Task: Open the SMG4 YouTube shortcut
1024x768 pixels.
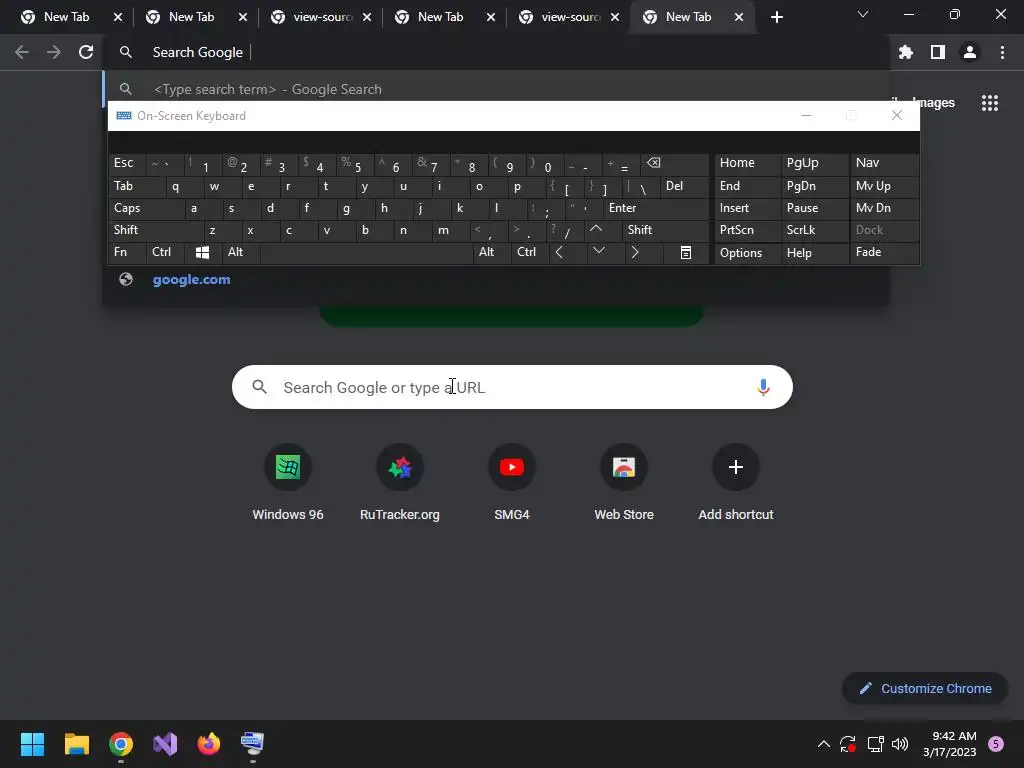Action: click(x=511, y=483)
